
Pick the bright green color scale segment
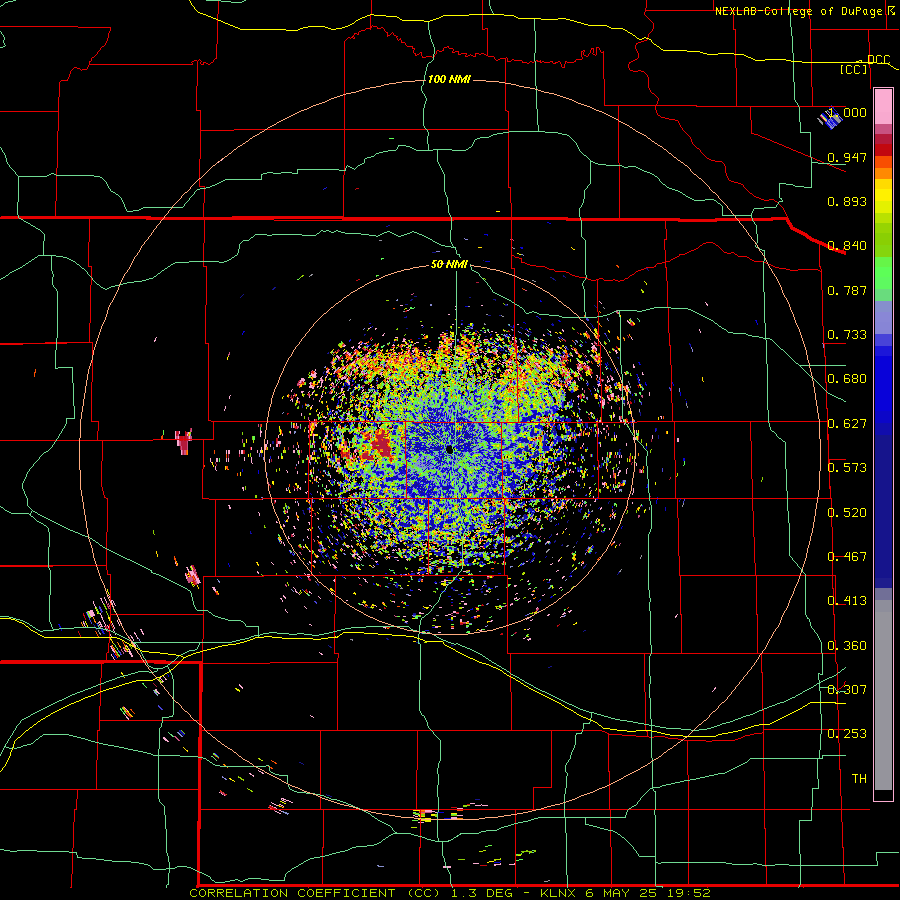point(883,273)
